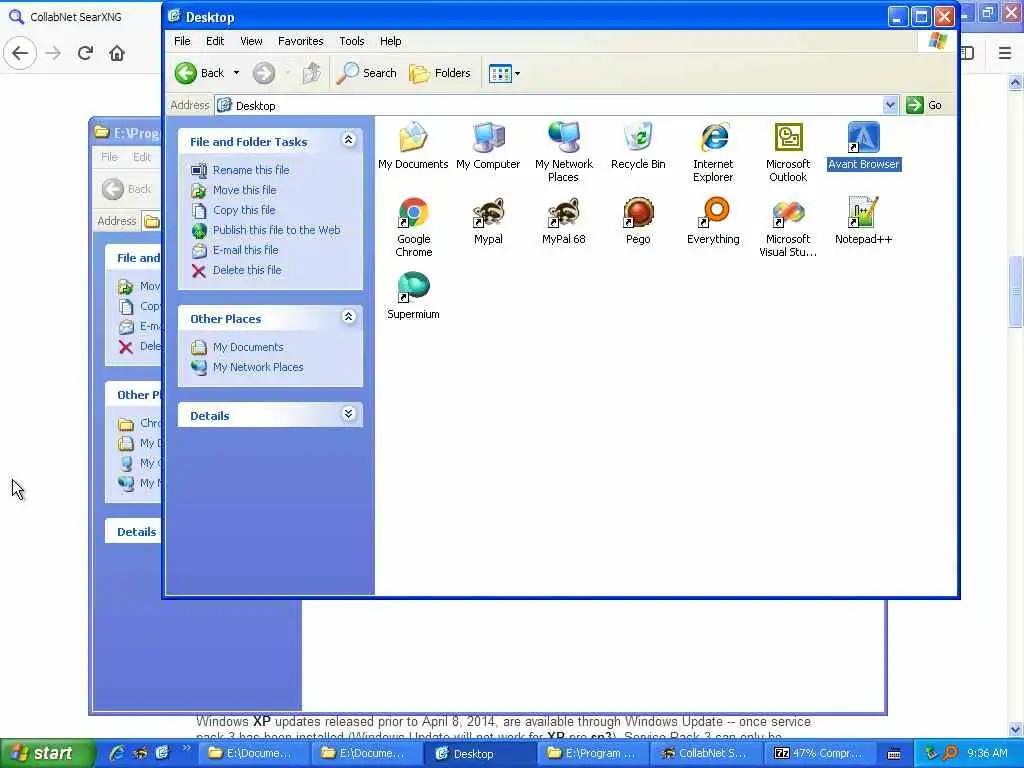1024x768 pixels.
Task: Click Publish this file to the Web
Action: click(276, 230)
